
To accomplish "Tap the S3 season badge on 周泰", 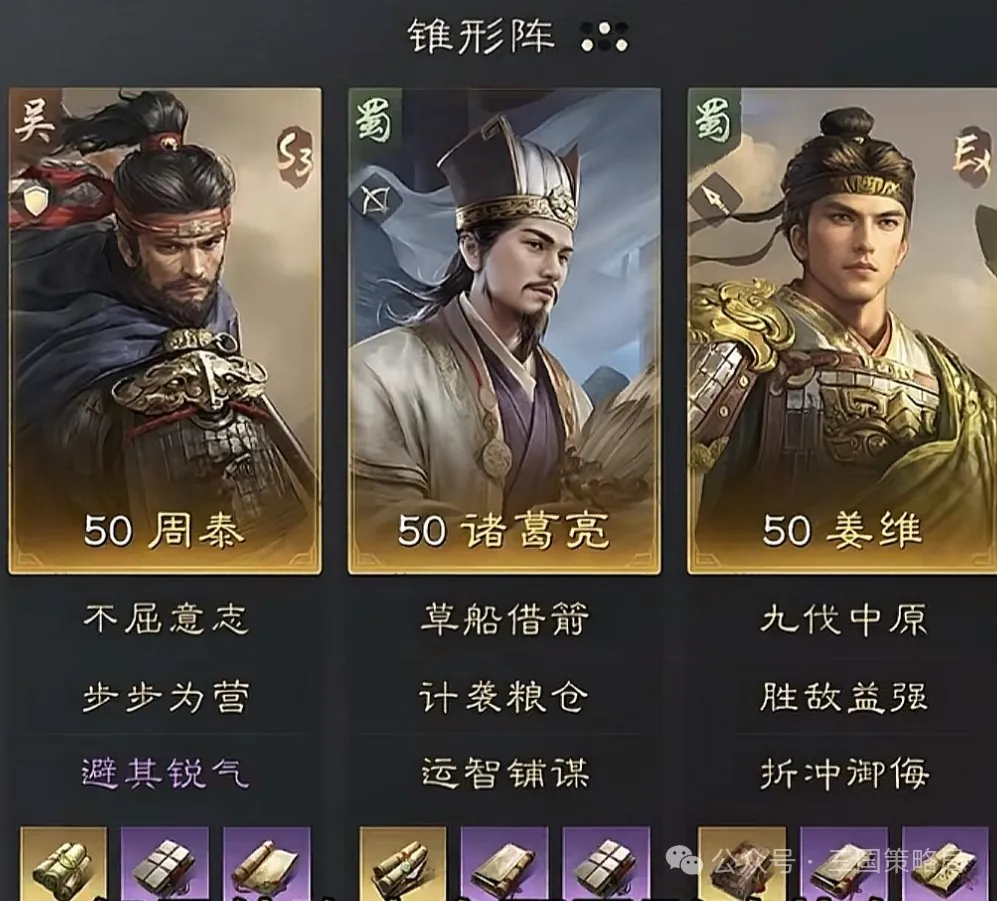I will [x=295, y=158].
